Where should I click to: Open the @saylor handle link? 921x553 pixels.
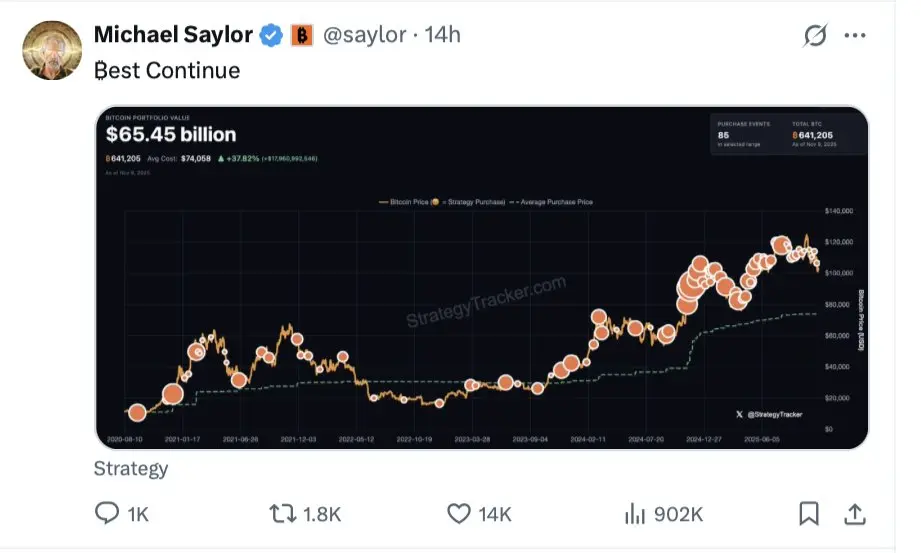click(363, 35)
